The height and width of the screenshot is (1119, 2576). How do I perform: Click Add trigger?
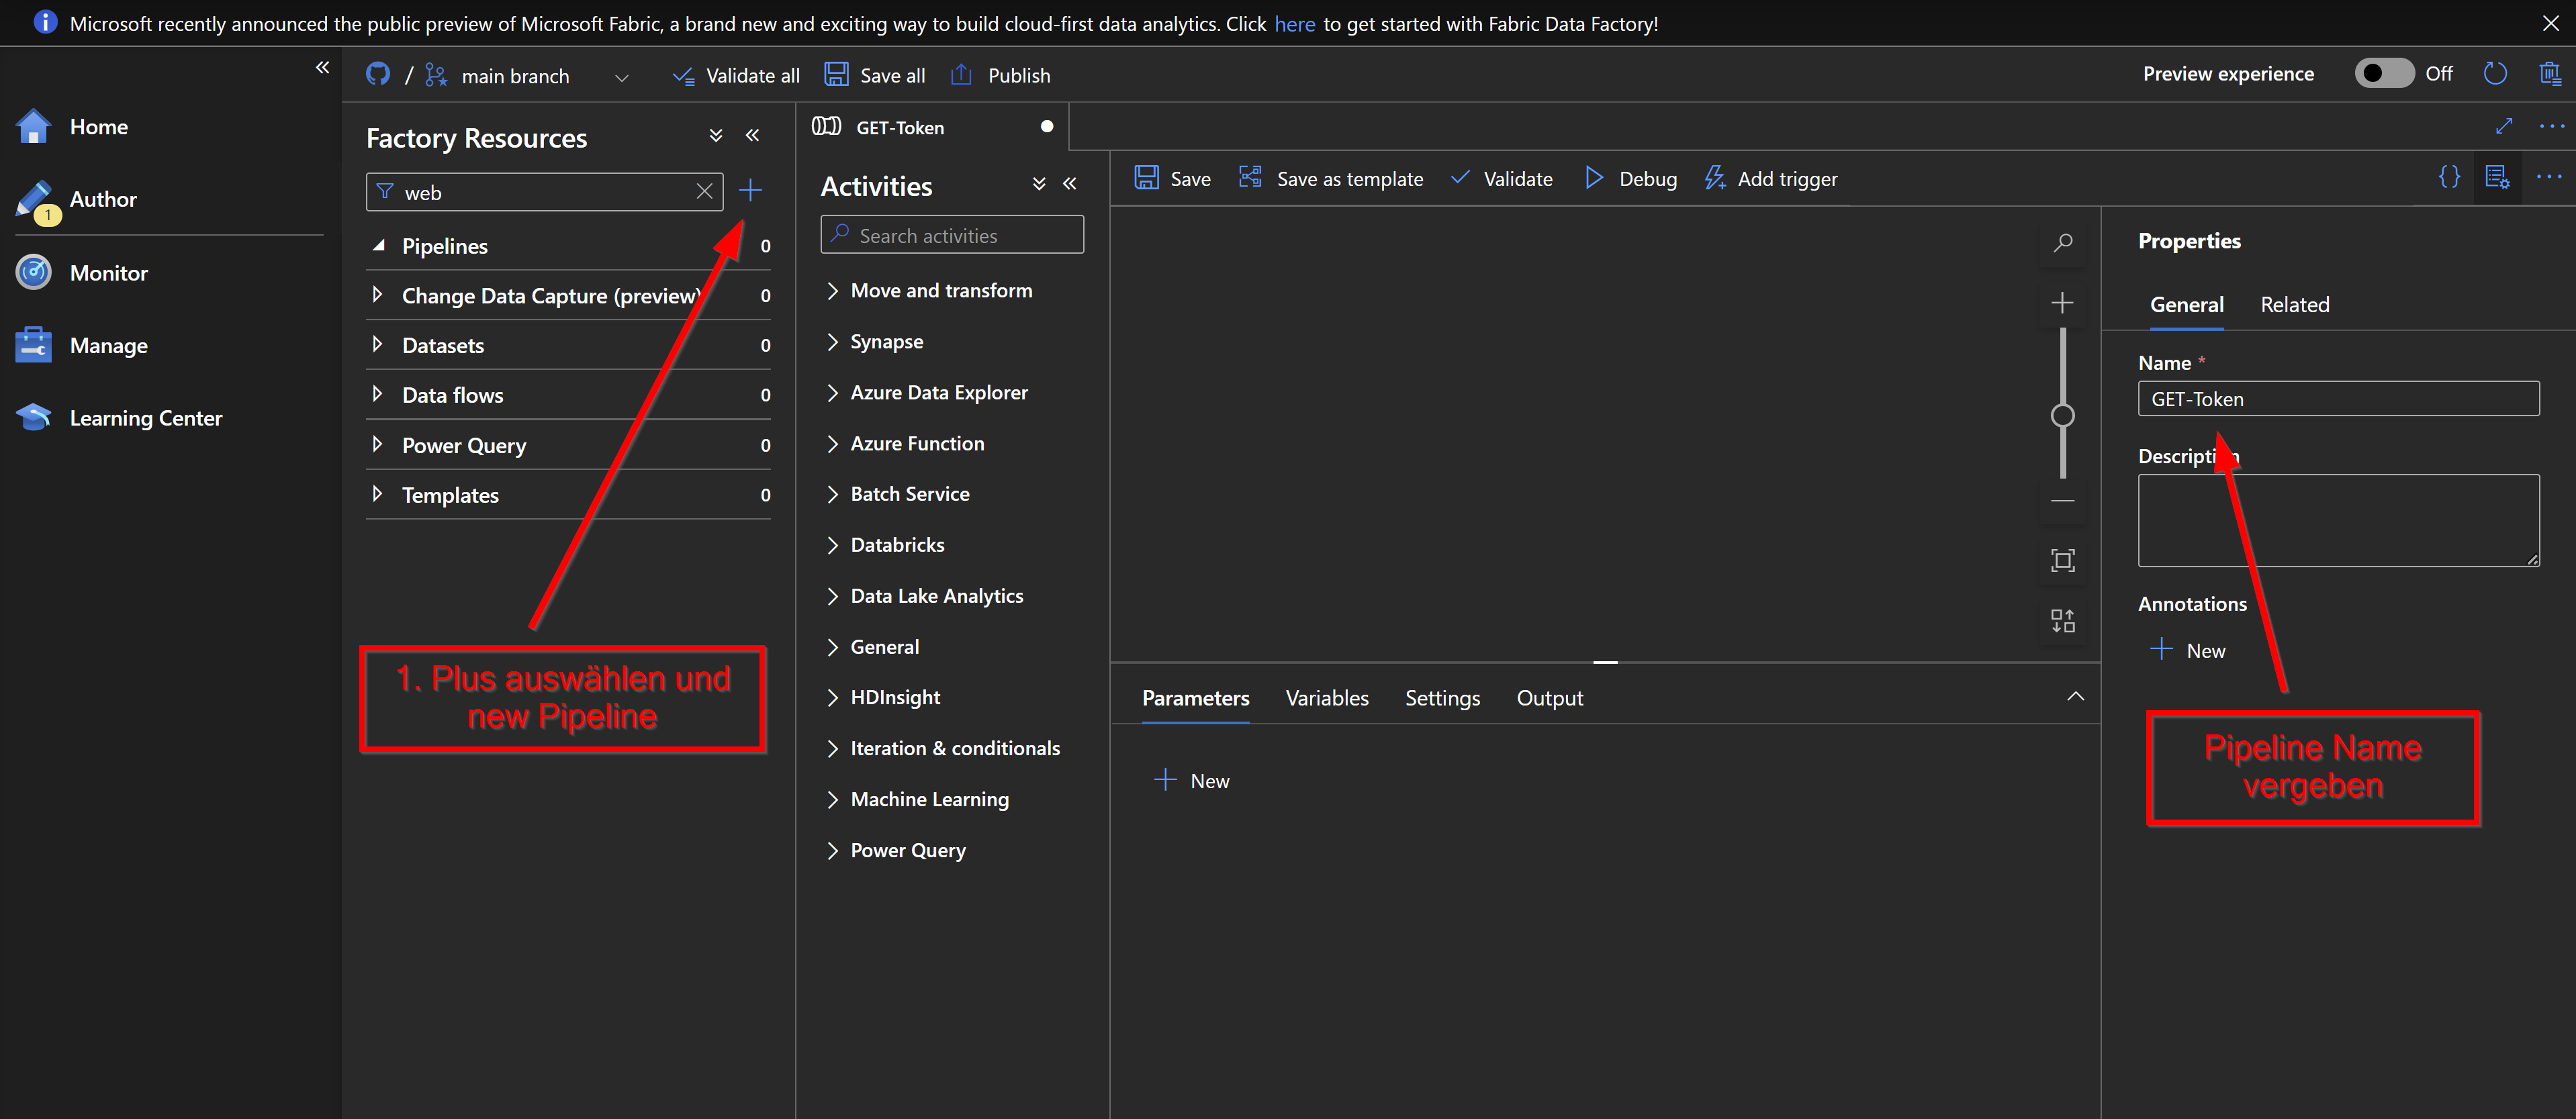[1771, 178]
